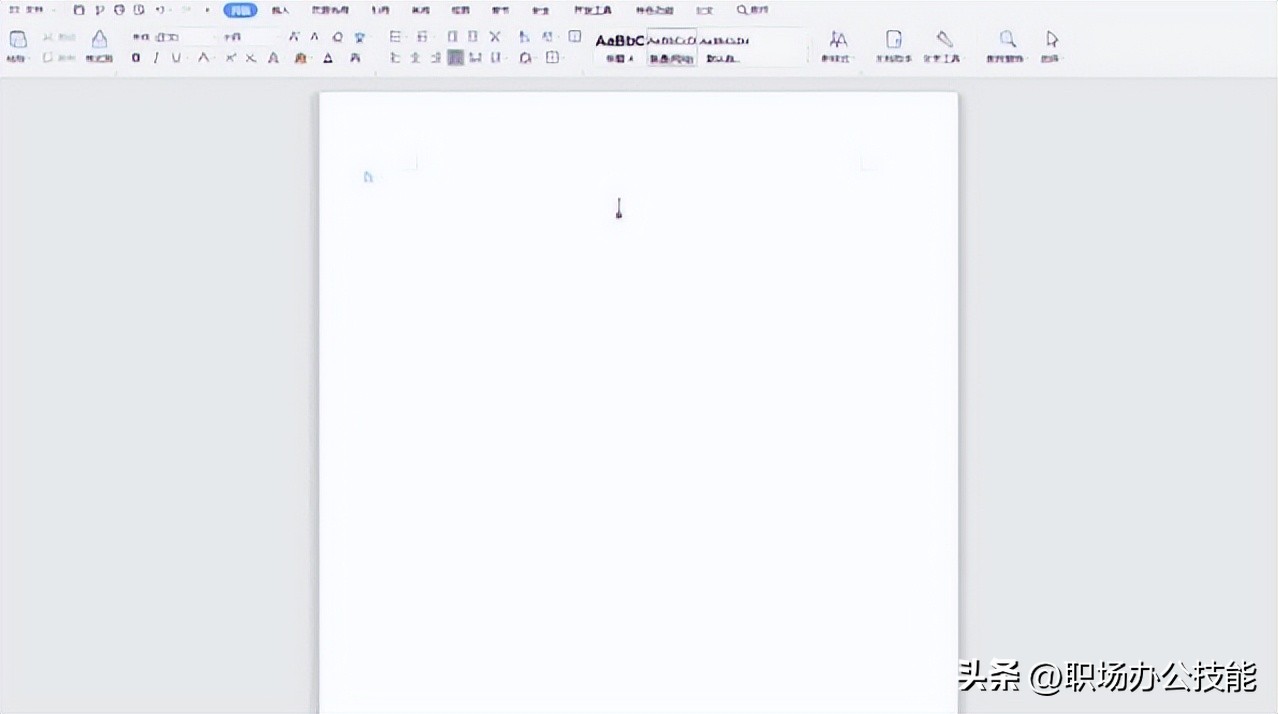
Task: Apply distributed alignment
Action: [x=475, y=58]
